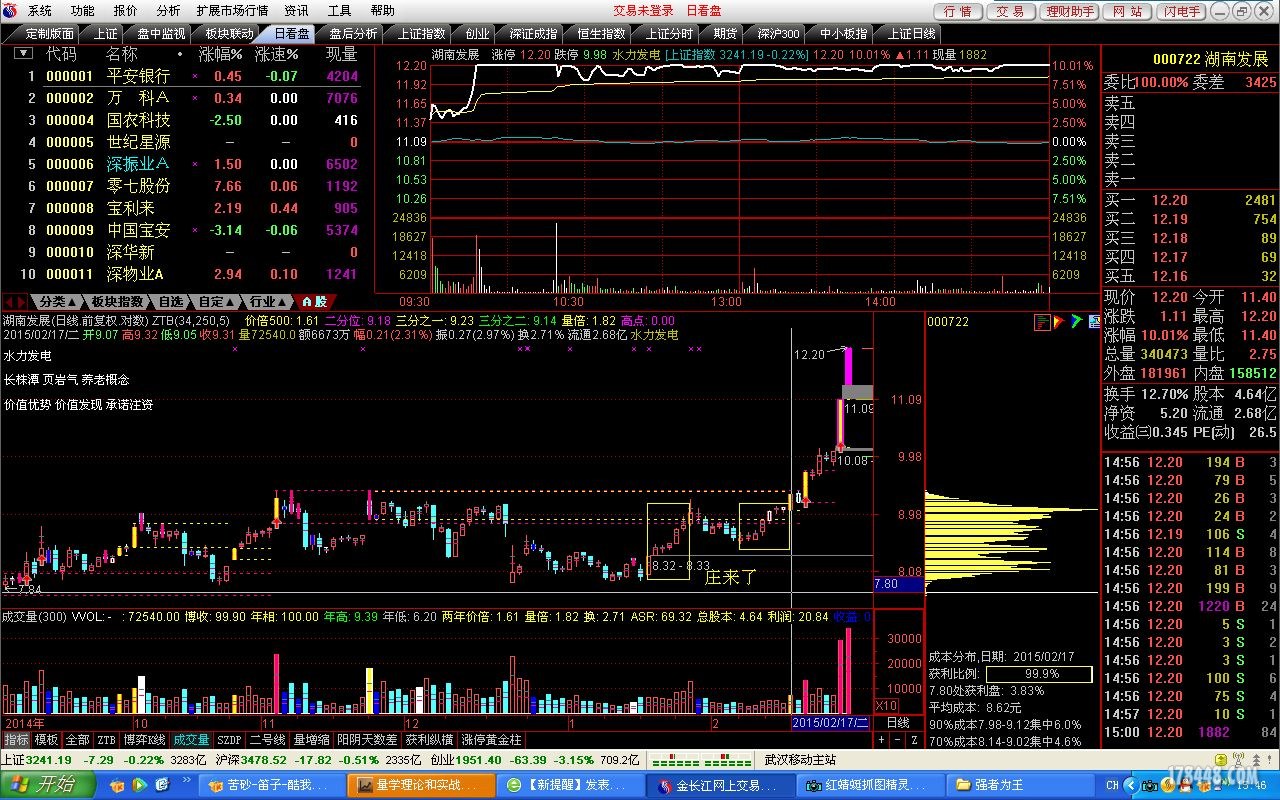Click the 武汉移动主站 status bar entry
Viewport: 1280px width, 800px height.
coord(800,760)
